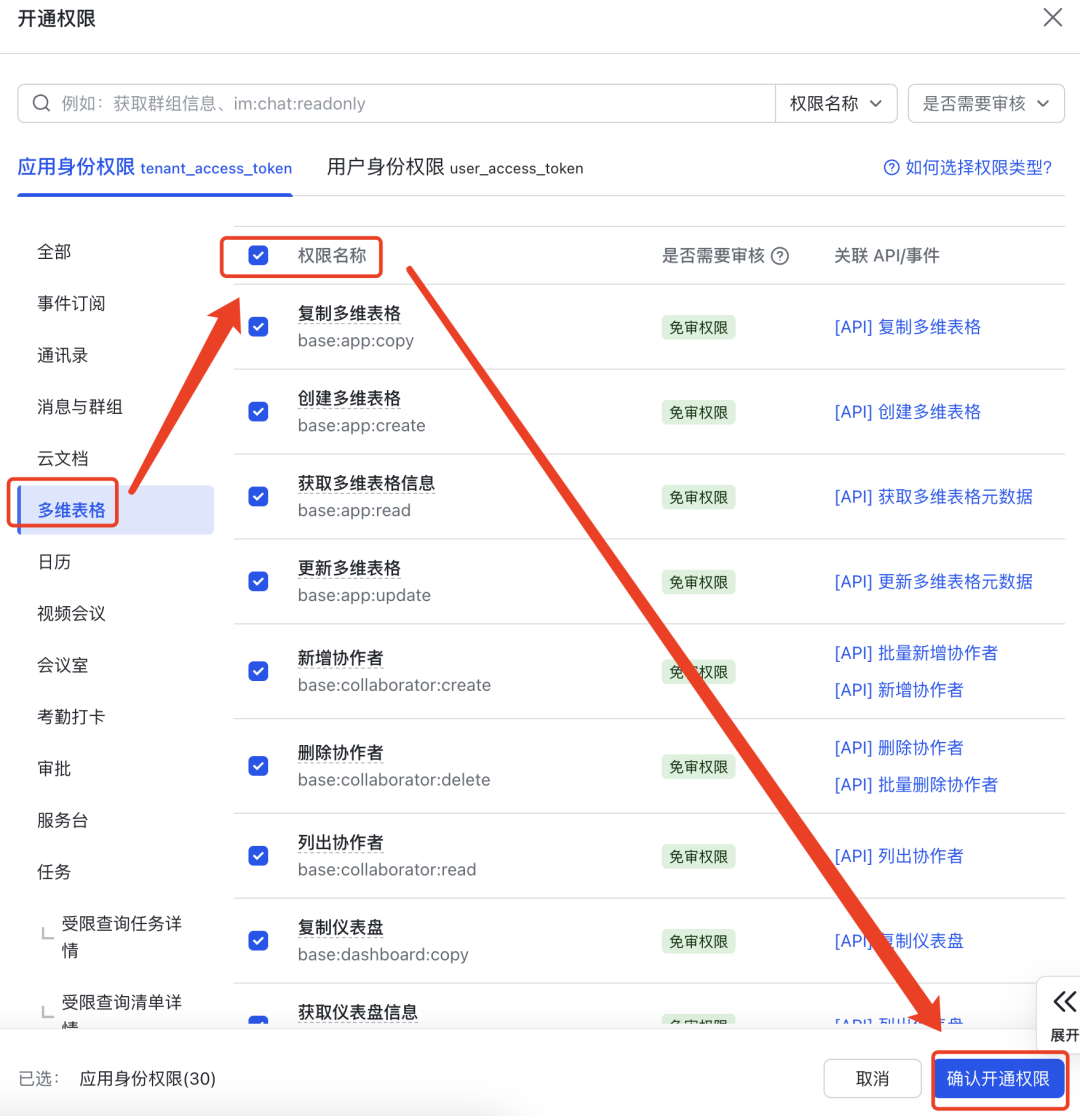Open the 权限名称 search type dropdown
Image resolution: width=1080 pixels, height=1116 pixels.
[x=836, y=103]
